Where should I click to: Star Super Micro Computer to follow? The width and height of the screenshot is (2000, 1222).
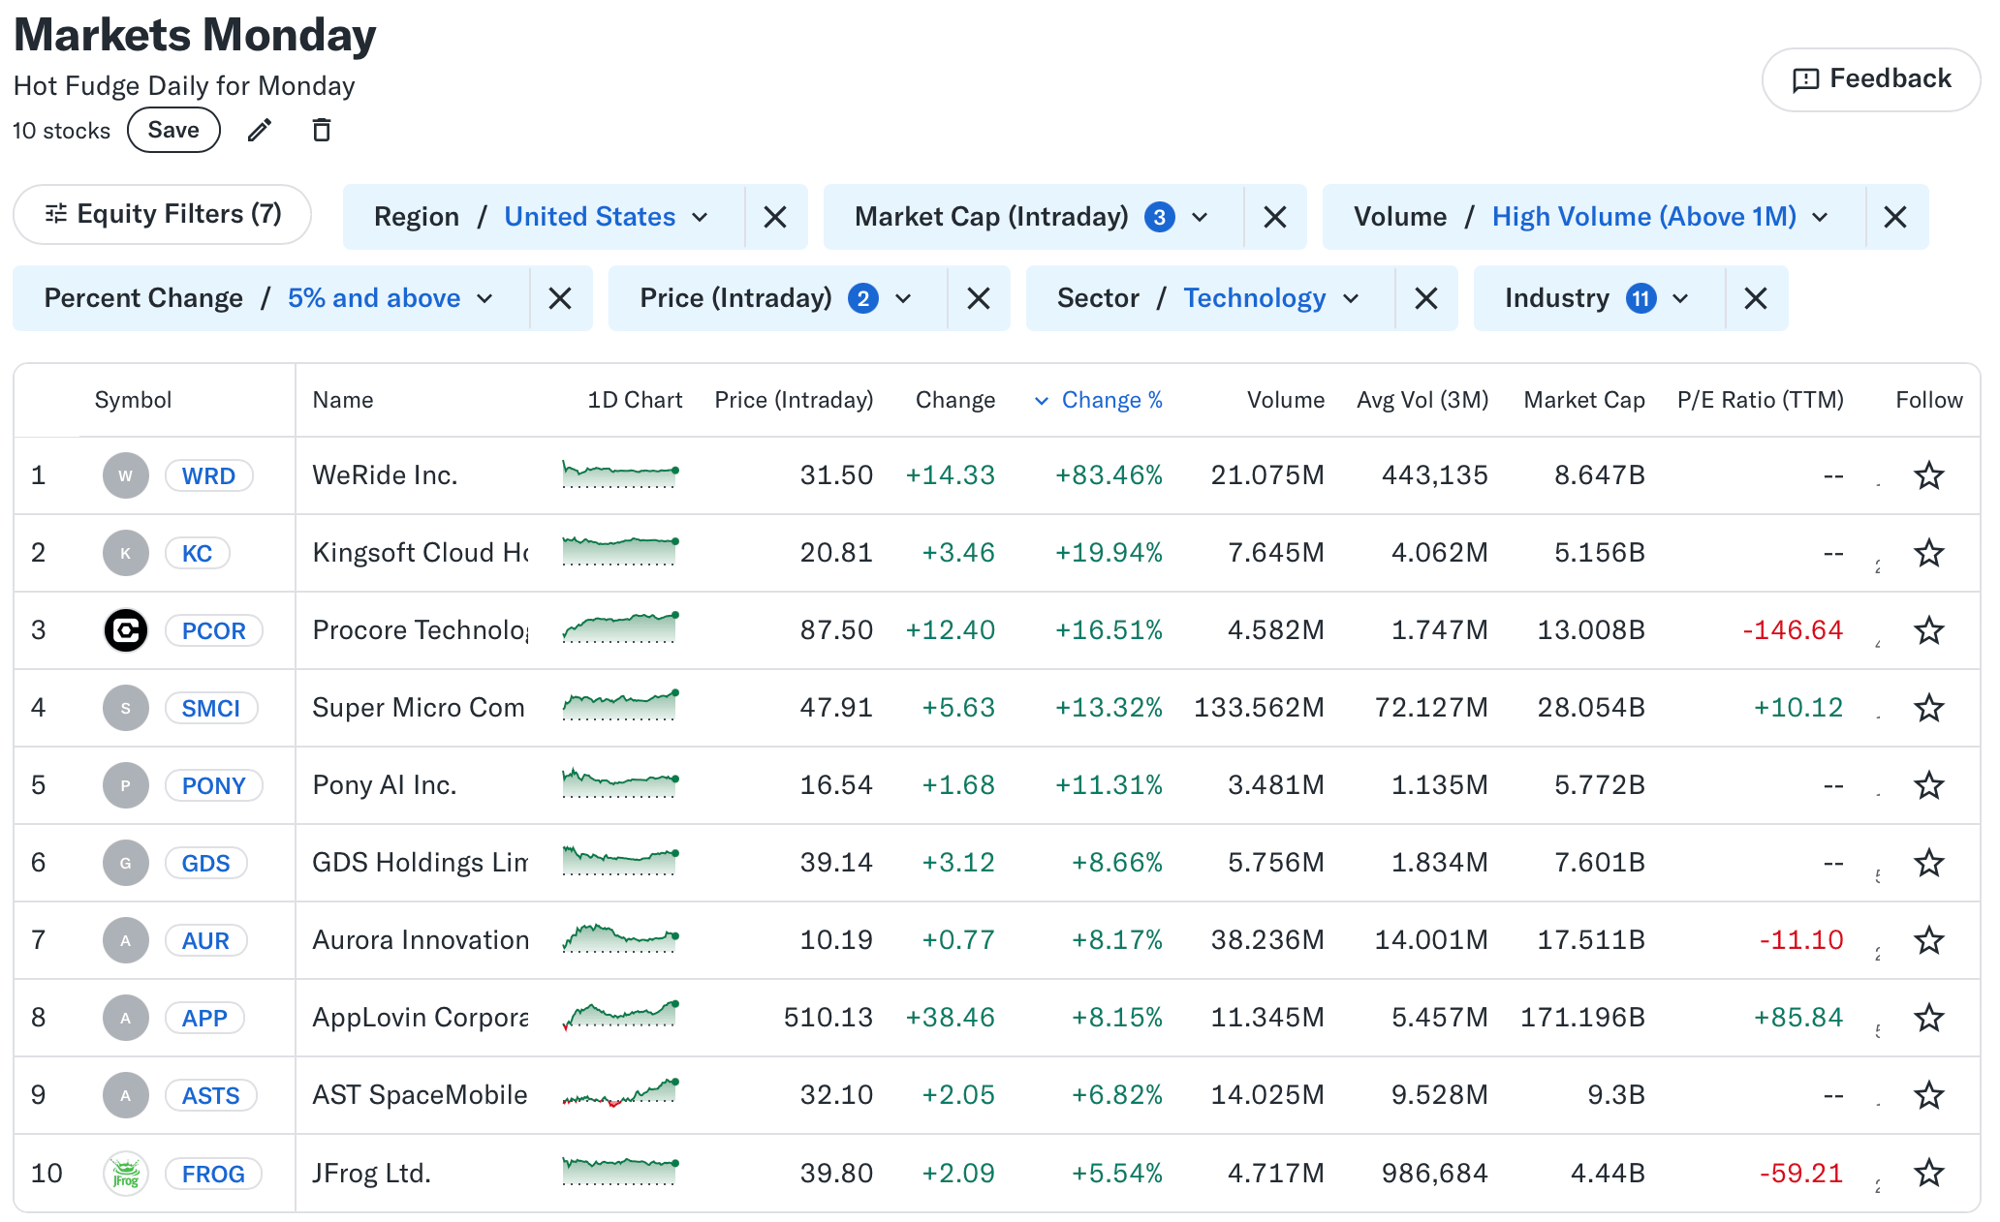[x=1928, y=708]
